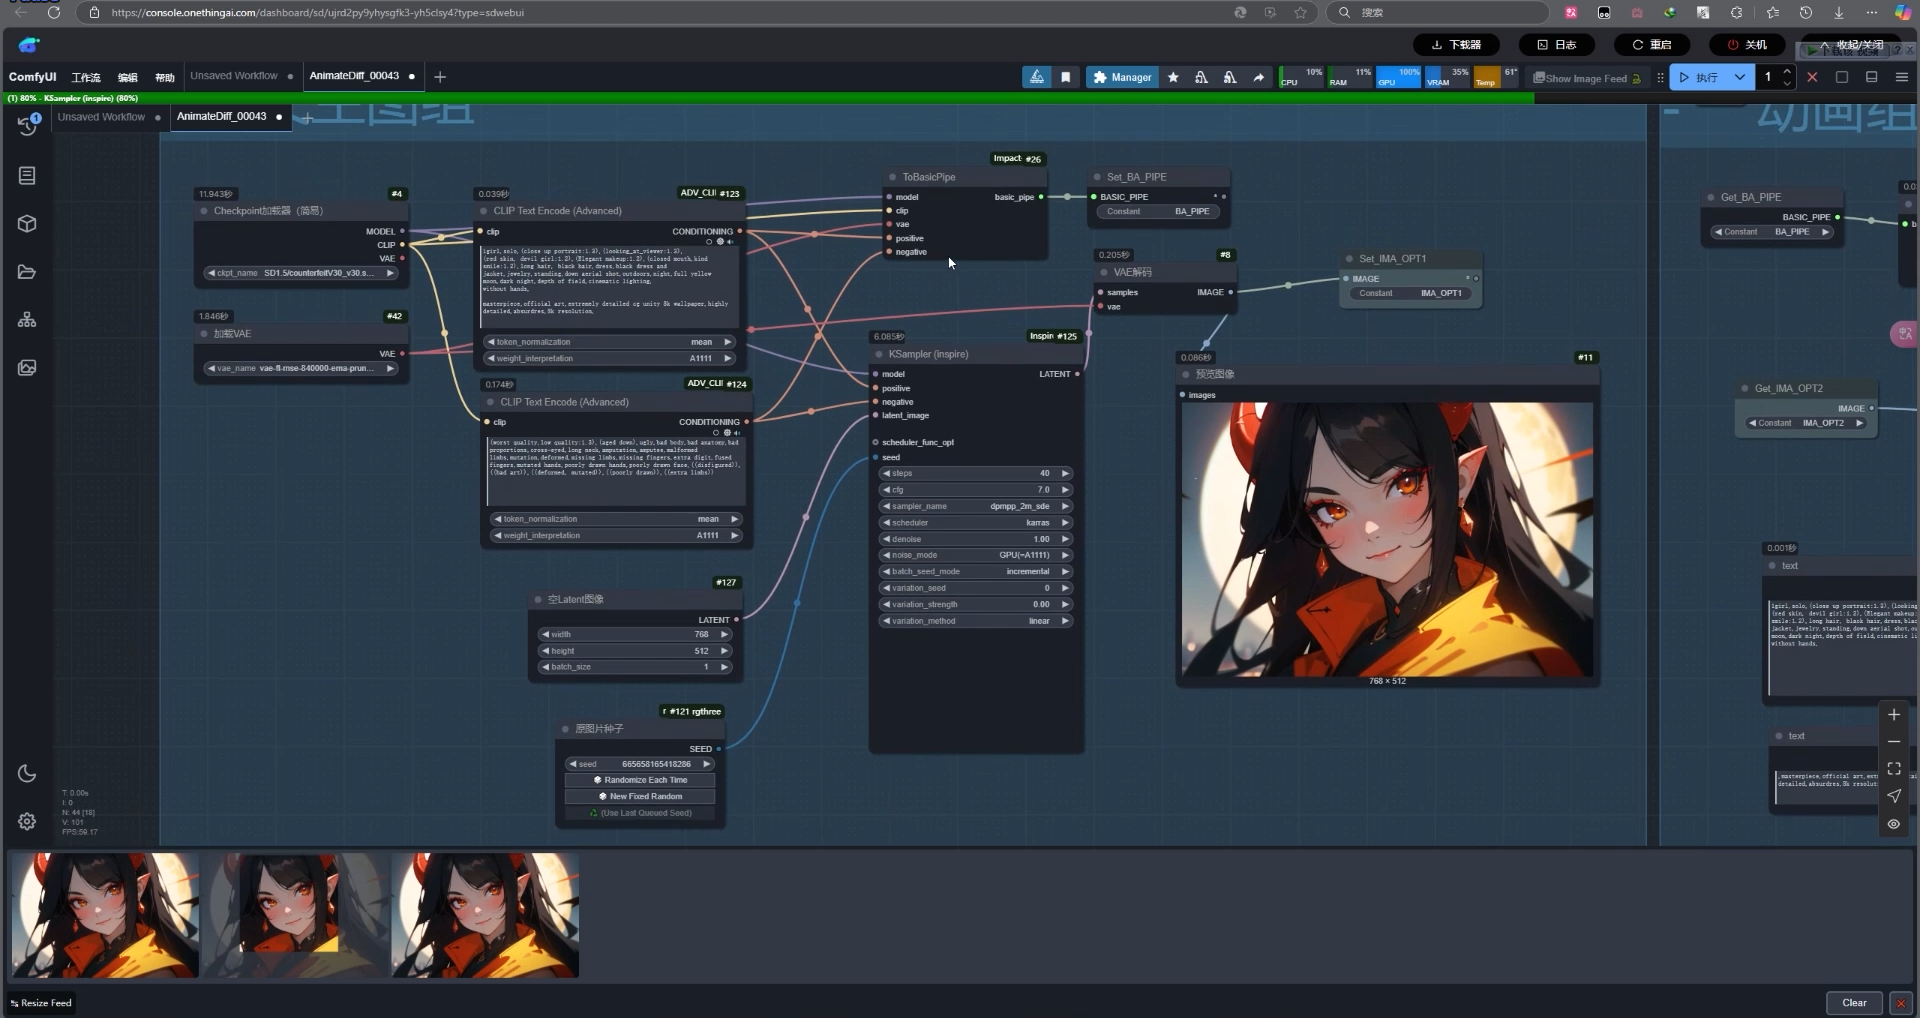Open the 工作流 menu

[86, 77]
